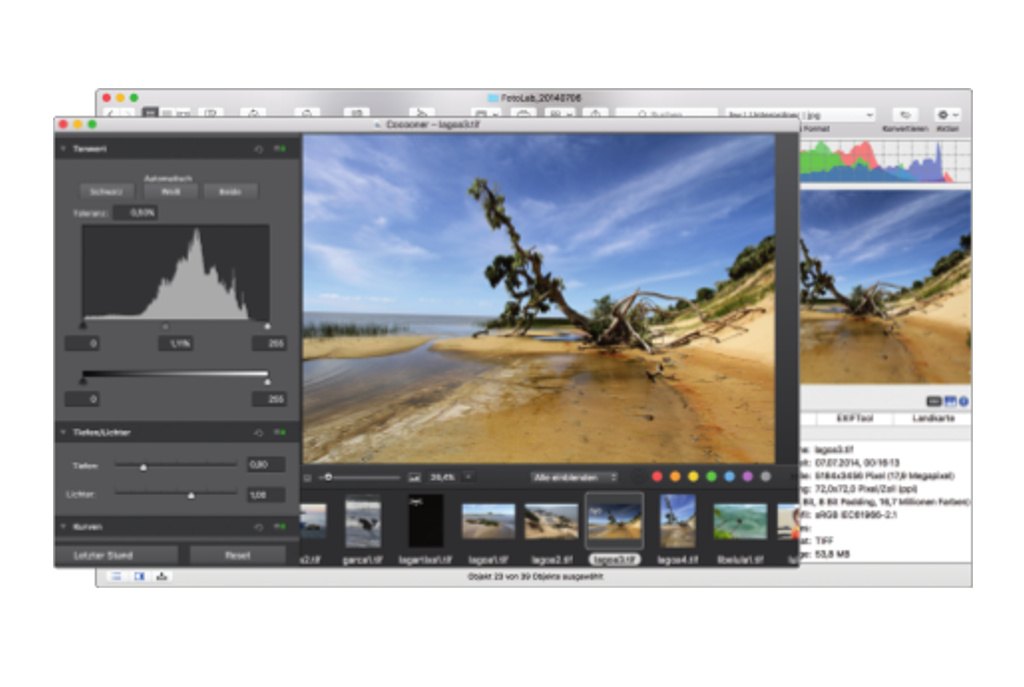
Task: Click the '07.07.2014, 00:18:13' date text
Action: (857, 463)
